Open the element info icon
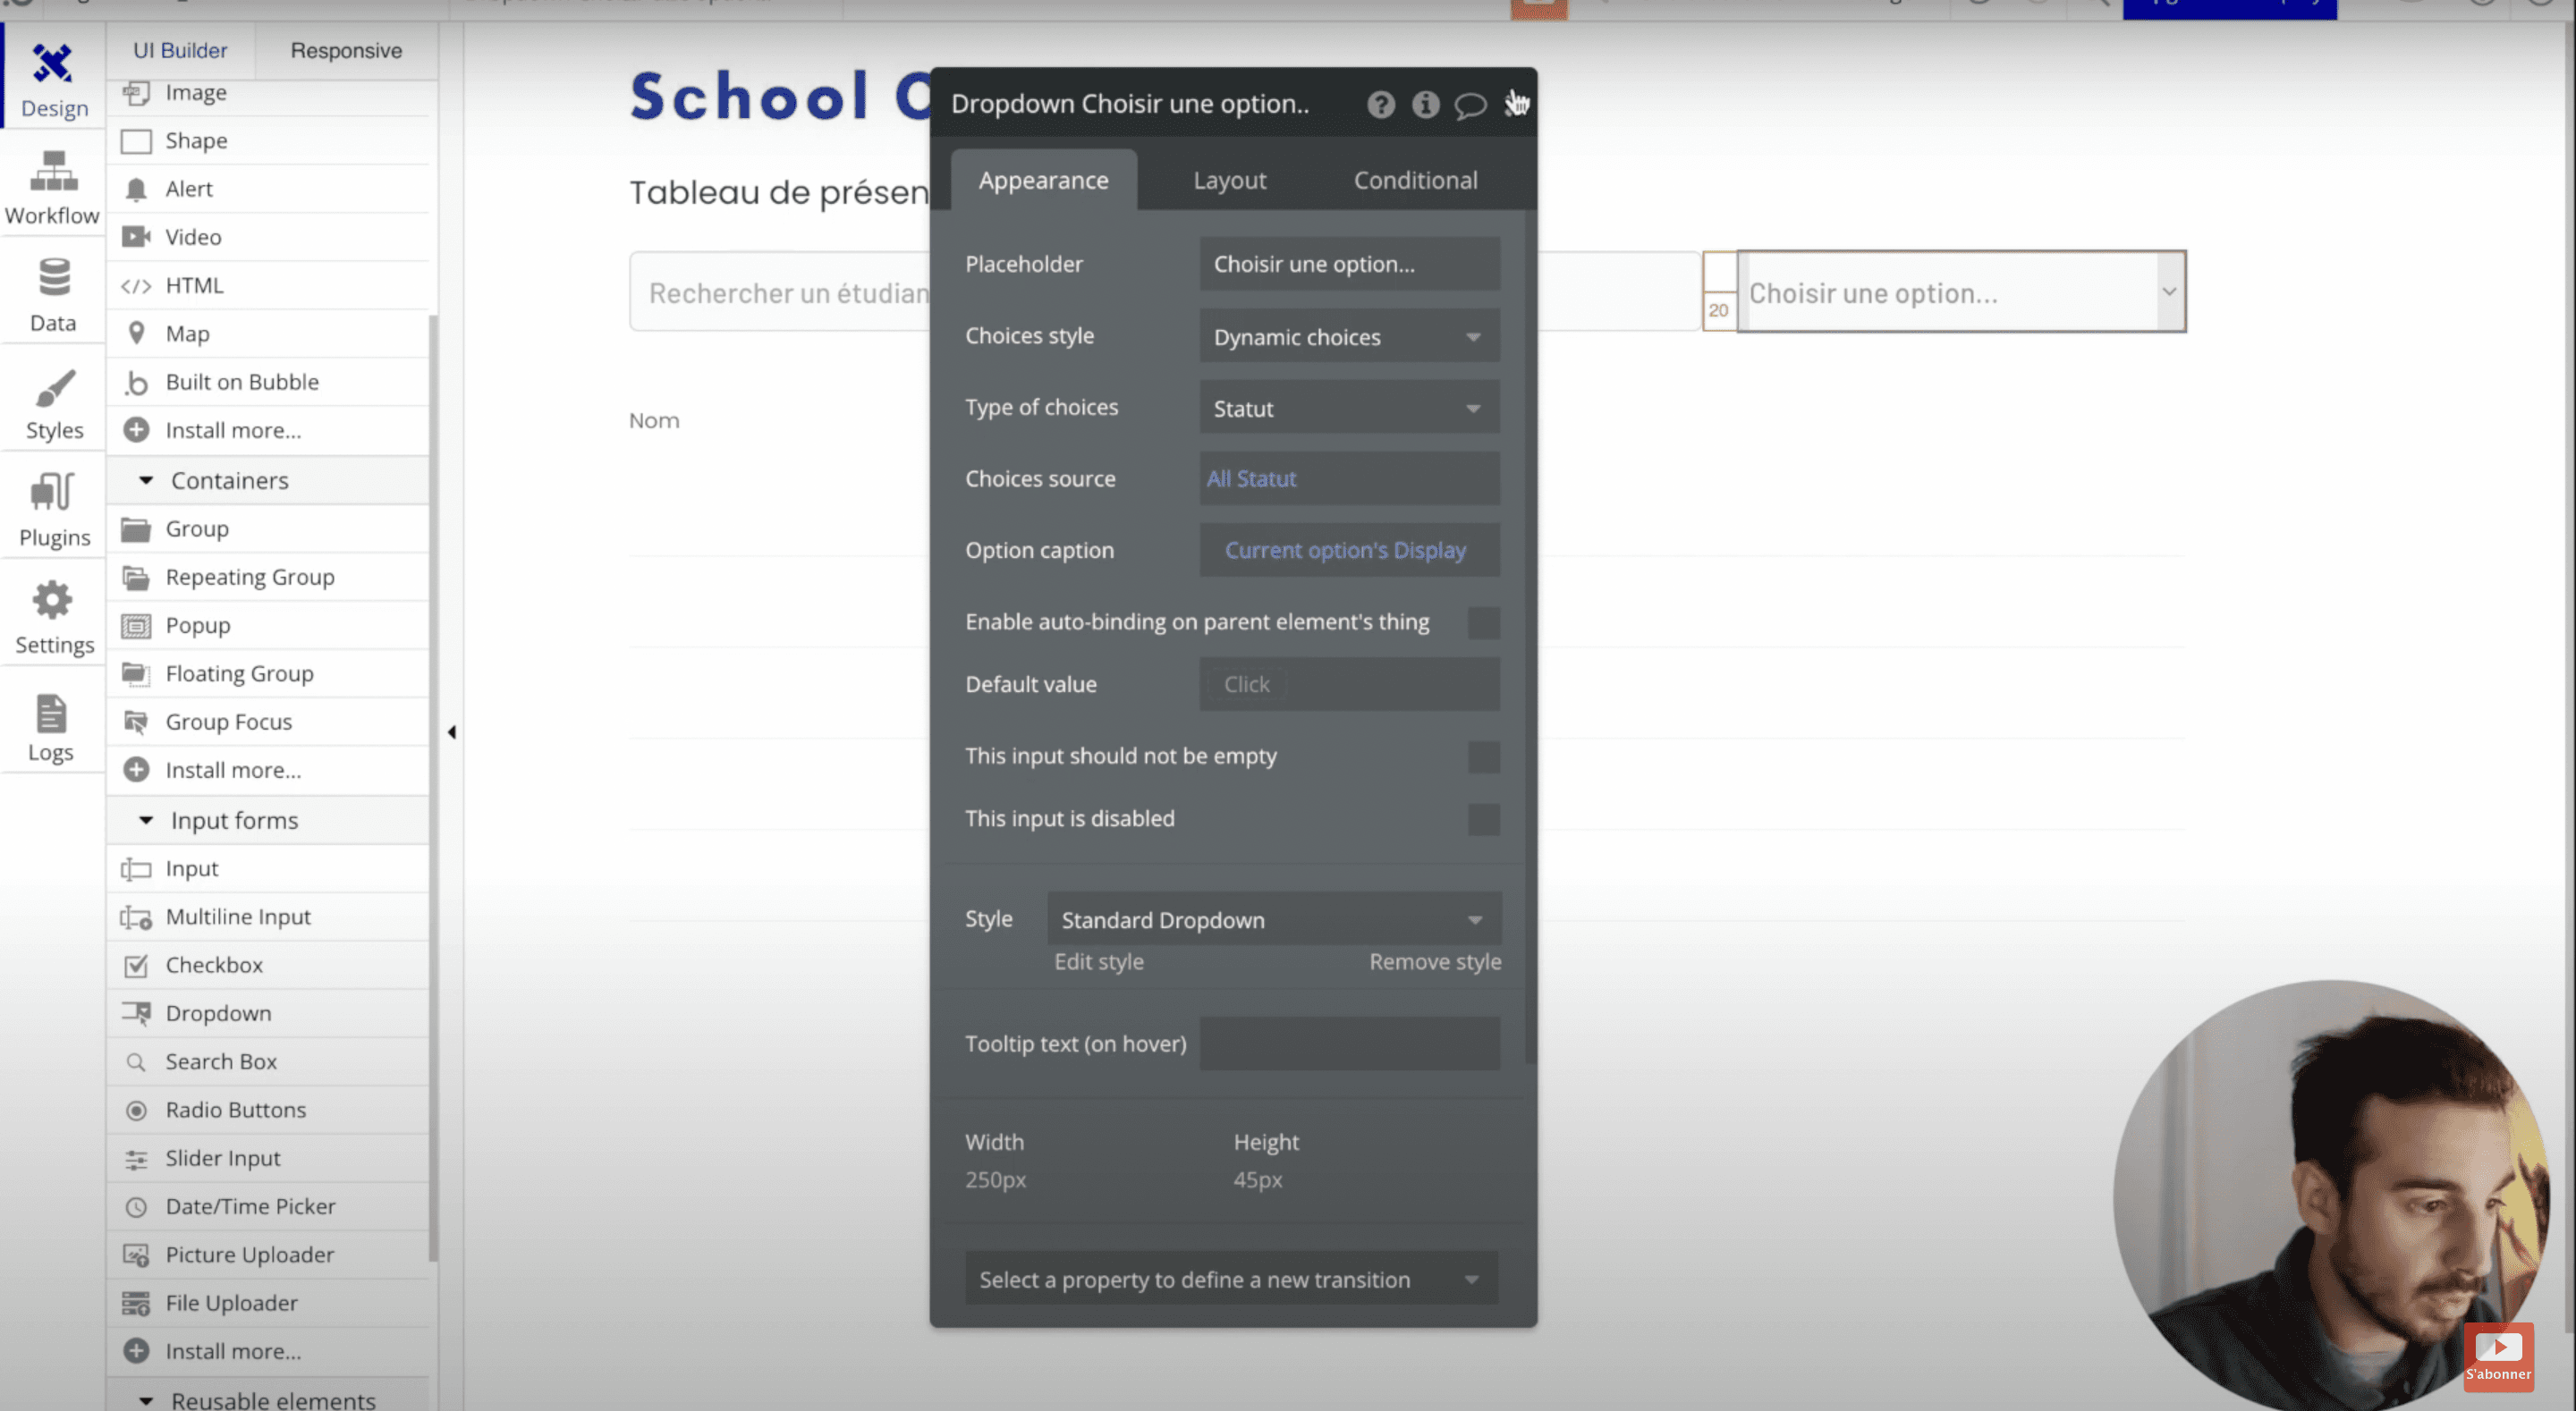Screen dimensions: 2576x1411 pyautogui.click(x=1426, y=104)
